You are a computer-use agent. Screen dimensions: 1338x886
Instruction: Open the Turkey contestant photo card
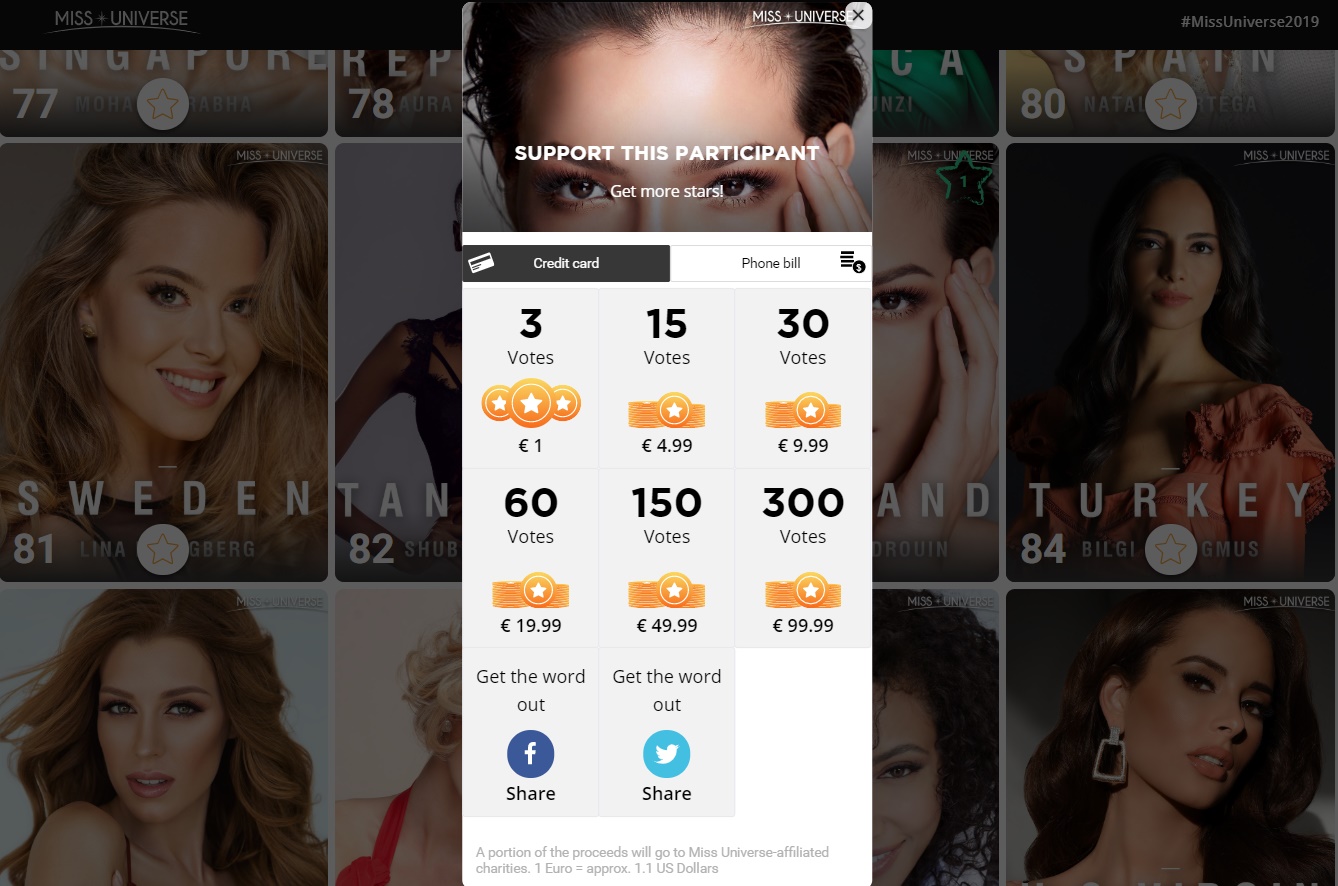(x=1172, y=362)
